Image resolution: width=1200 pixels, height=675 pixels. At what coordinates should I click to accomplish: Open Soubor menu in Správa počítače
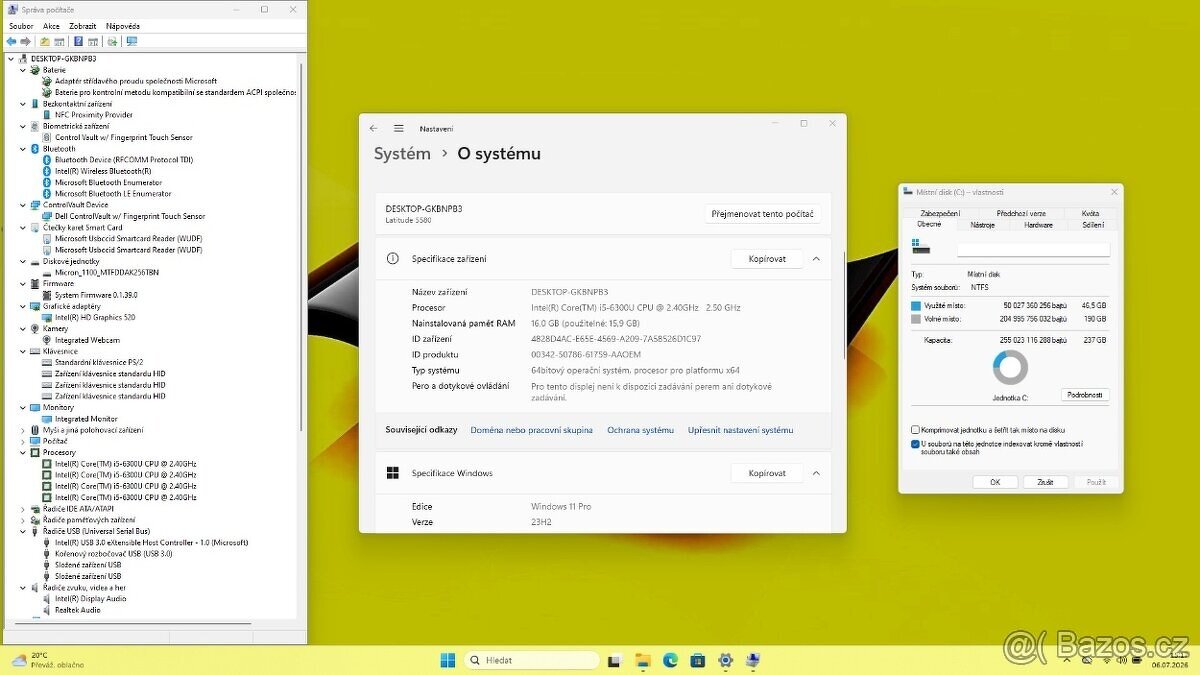(21, 26)
